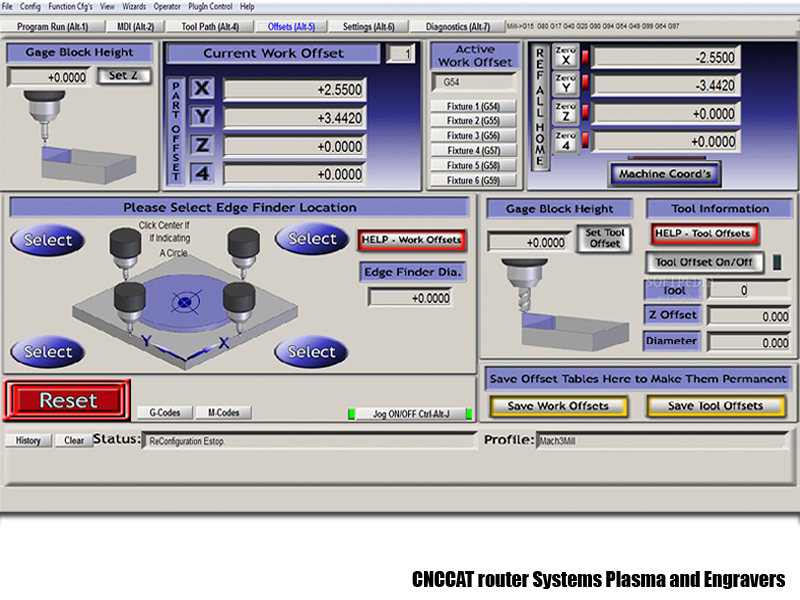
Task: Click the circle center crosshair on the plate
Action: tap(184, 300)
